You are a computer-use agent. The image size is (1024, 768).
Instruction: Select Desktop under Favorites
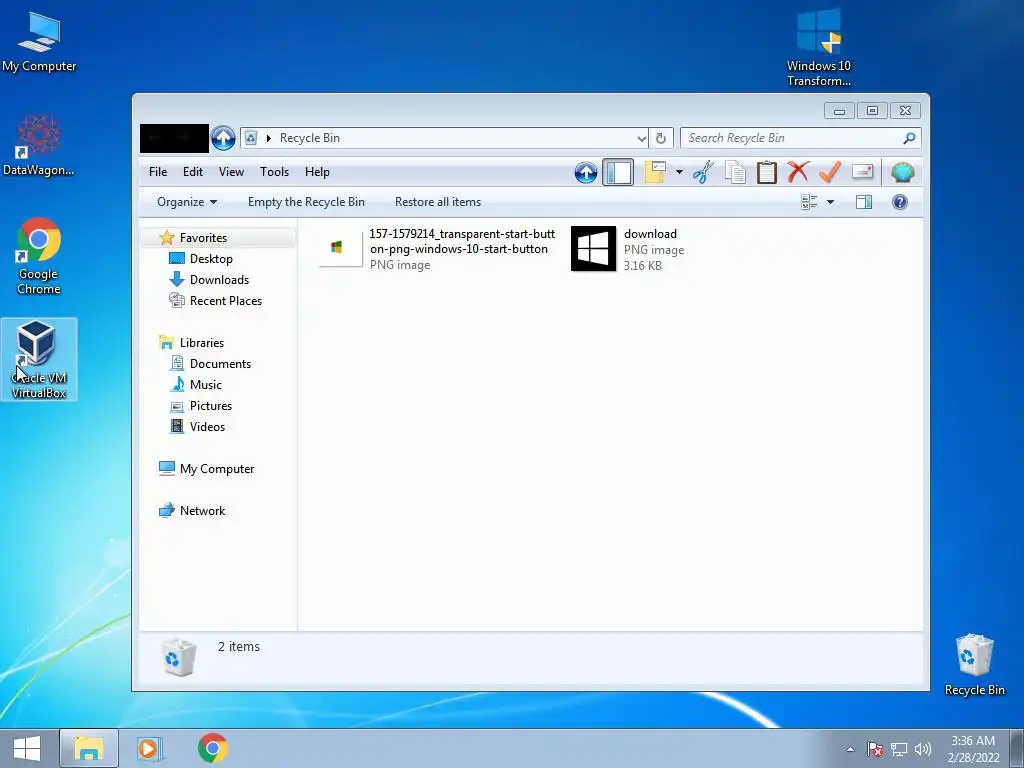coord(211,259)
